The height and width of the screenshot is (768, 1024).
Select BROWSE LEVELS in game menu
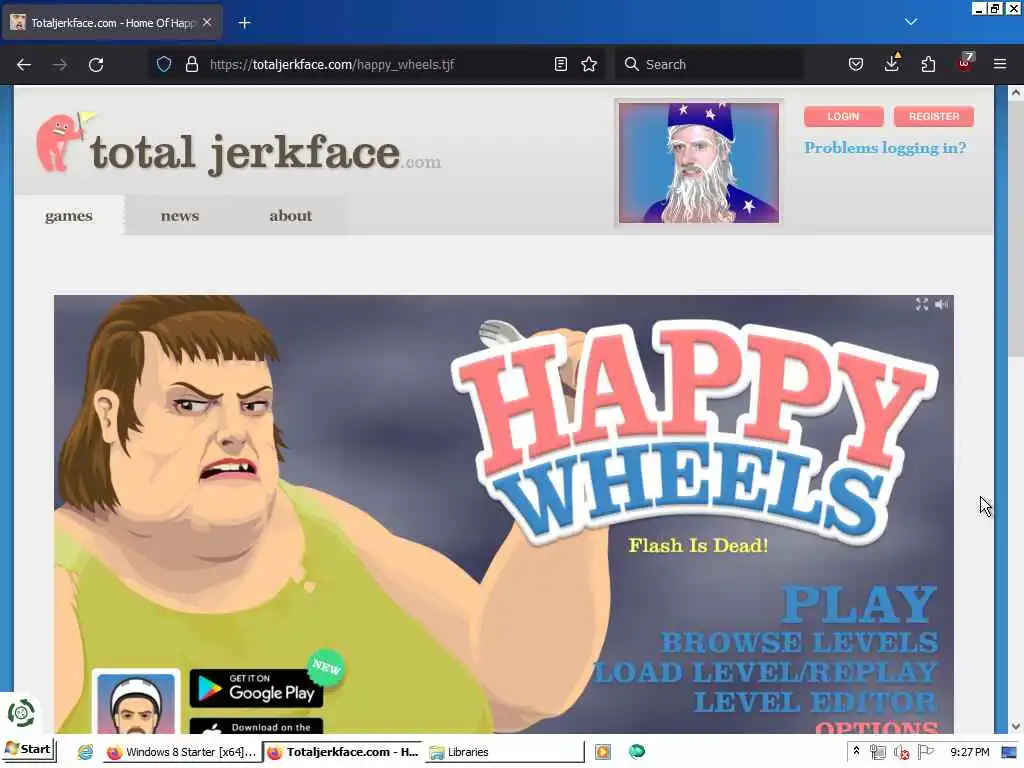pyautogui.click(x=800, y=642)
